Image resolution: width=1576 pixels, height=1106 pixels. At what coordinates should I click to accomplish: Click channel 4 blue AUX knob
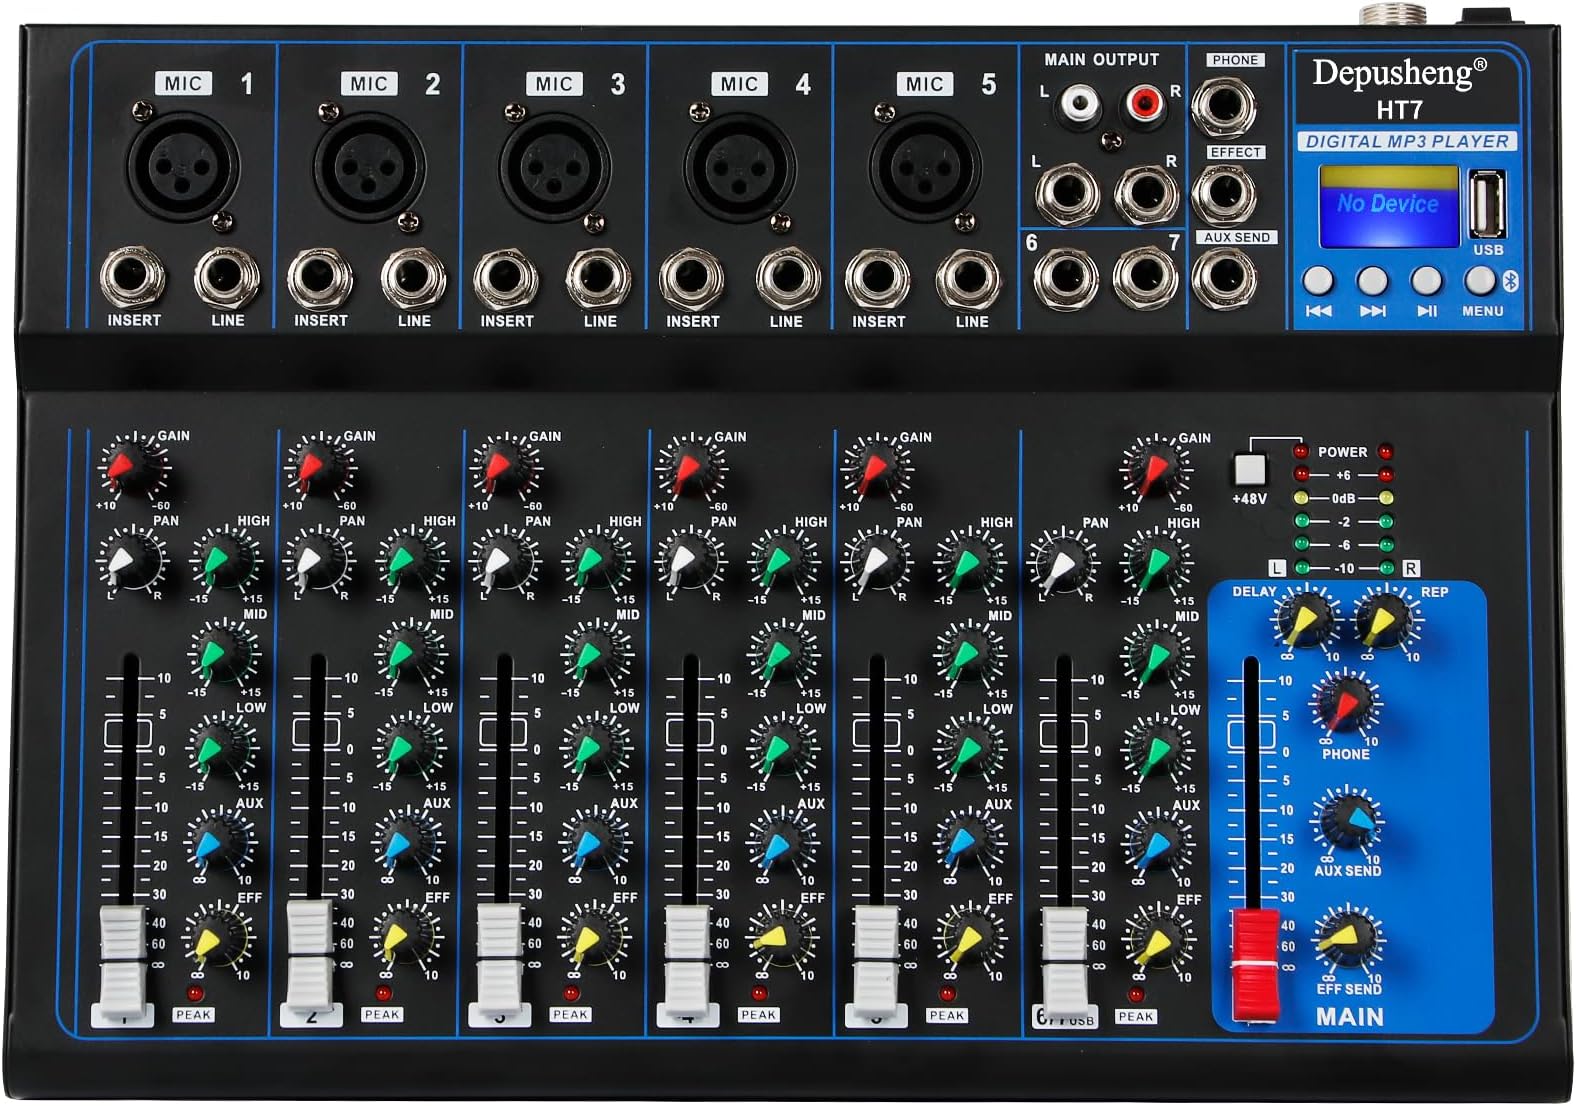pyautogui.click(x=781, y=844)
